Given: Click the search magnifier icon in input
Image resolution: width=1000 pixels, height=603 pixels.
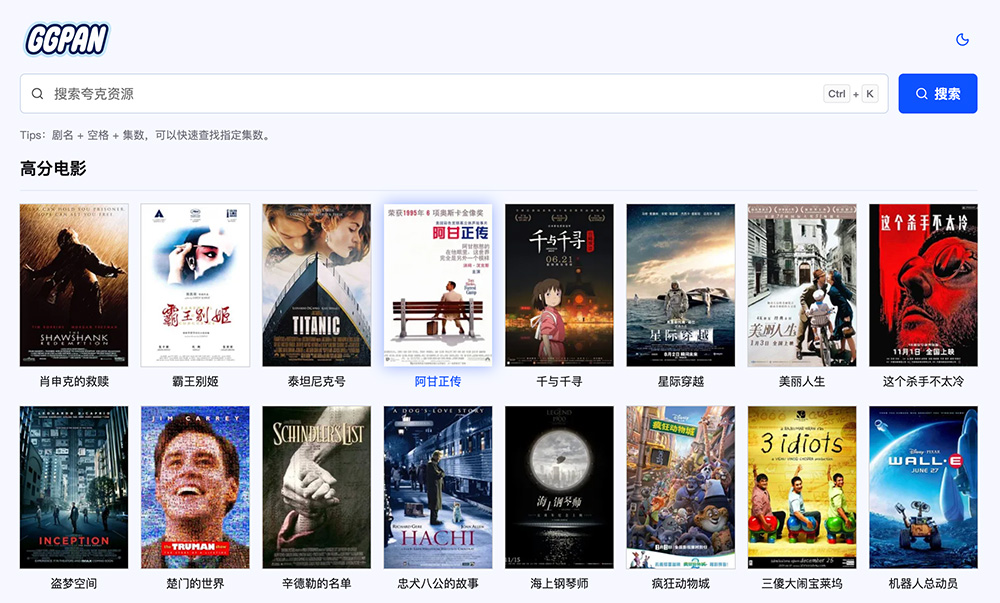Looking at the screenshot, I should pos(38,94).
